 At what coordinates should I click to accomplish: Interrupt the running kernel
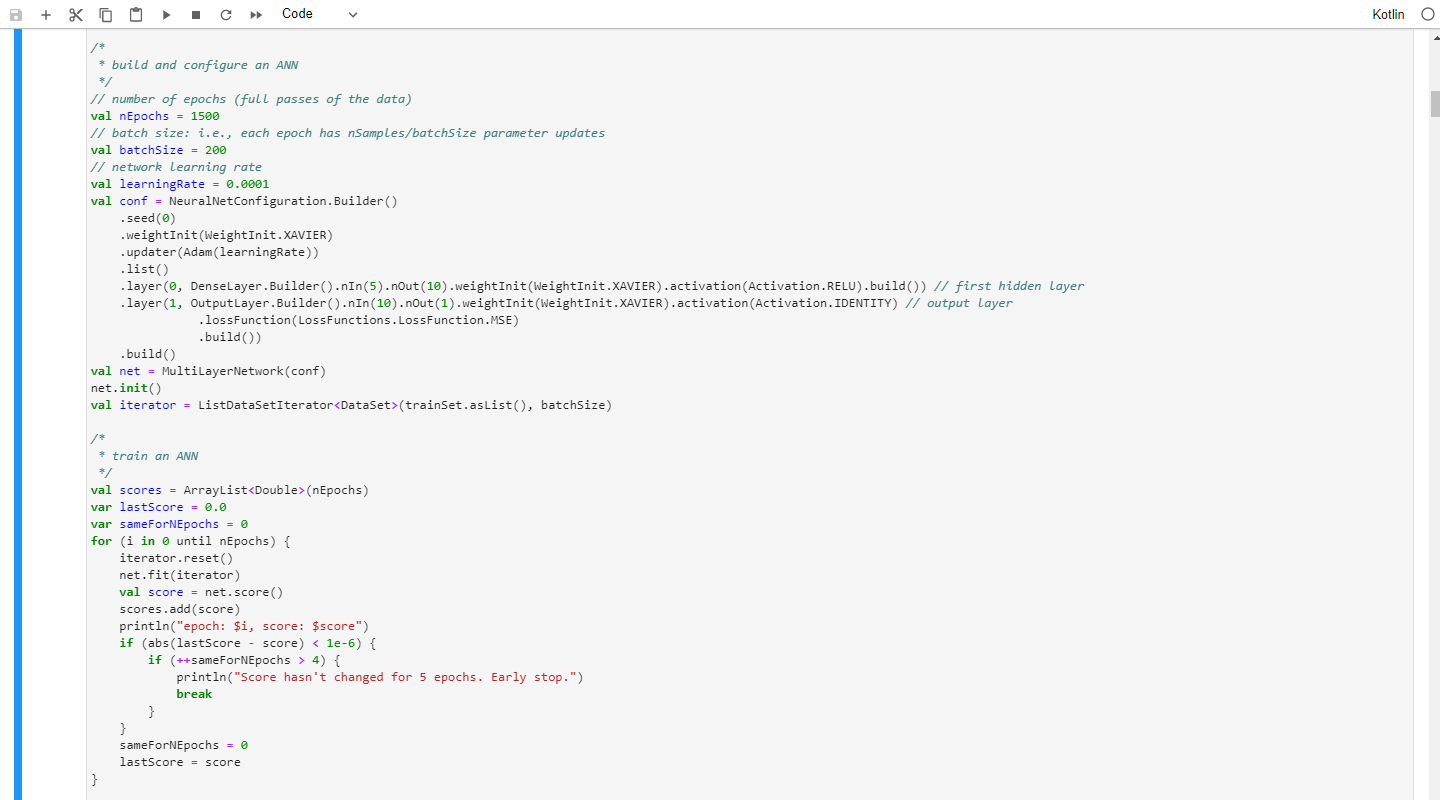[196, 14]
